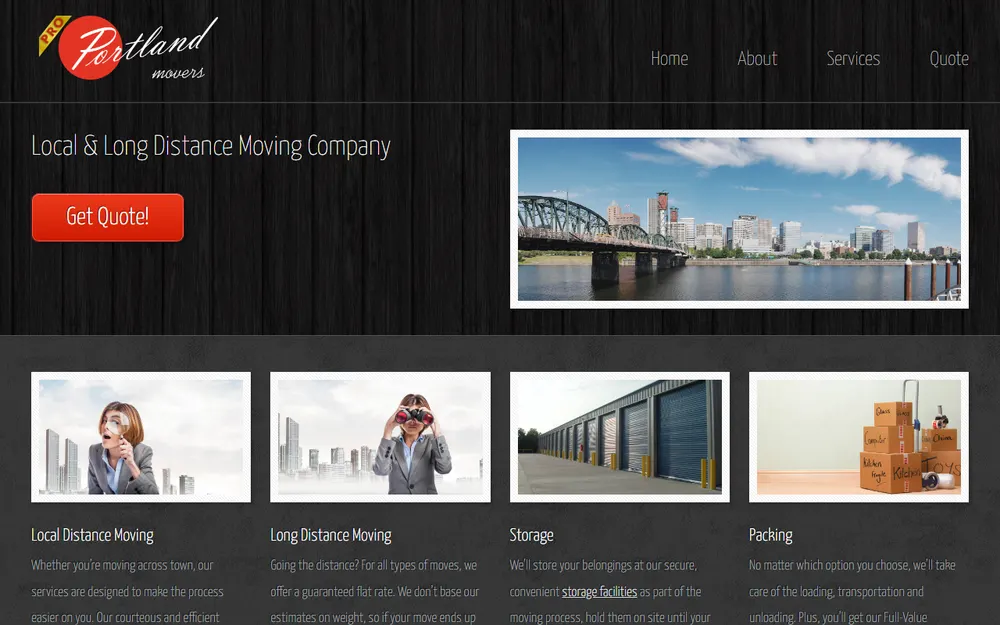The width and height of the screenshot is (1000, 625).
Task: Open the Portland skyline bridge photo
Action: (x=739, y=219)
